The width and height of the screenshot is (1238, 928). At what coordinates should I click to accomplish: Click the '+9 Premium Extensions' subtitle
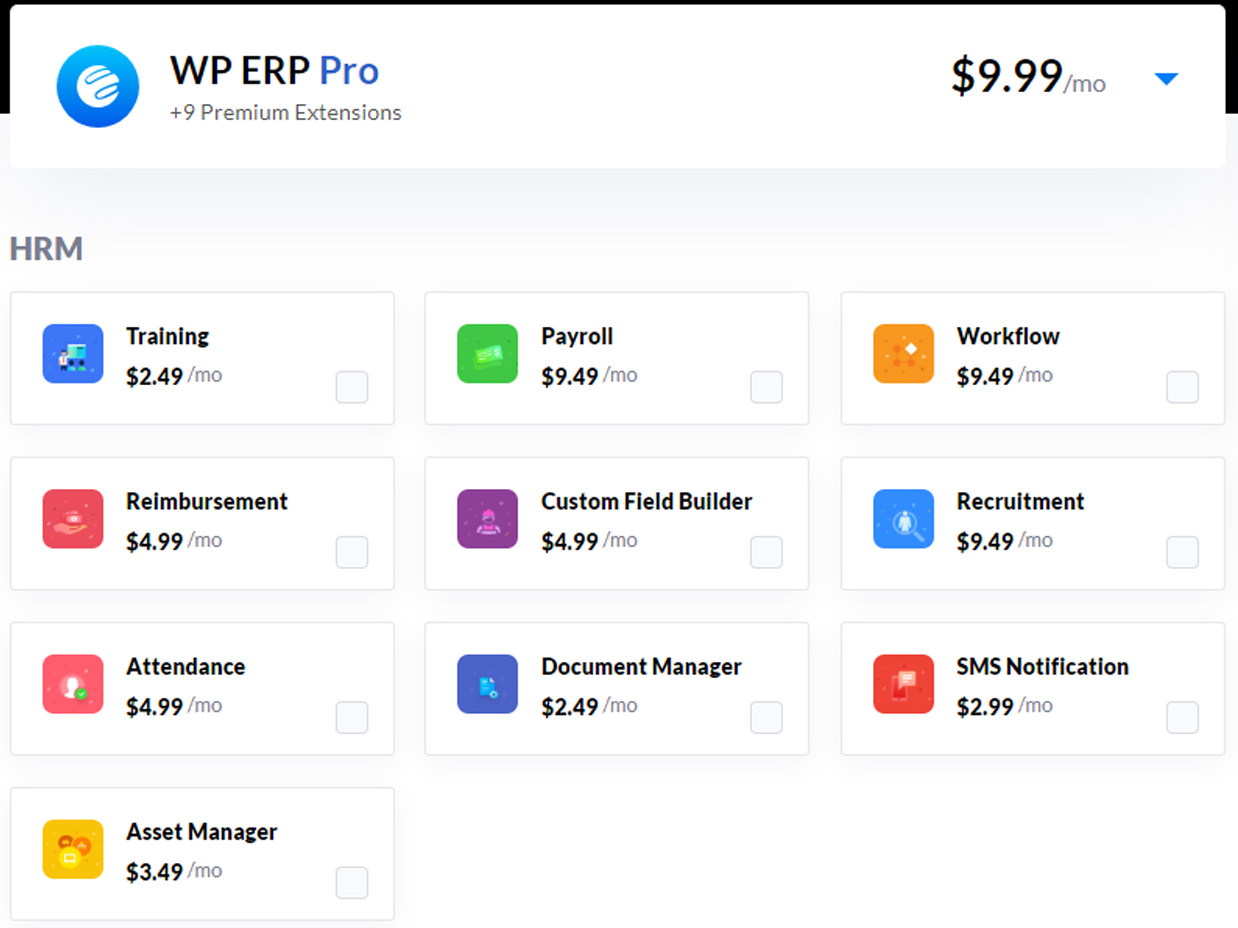[x=286, y=113]
